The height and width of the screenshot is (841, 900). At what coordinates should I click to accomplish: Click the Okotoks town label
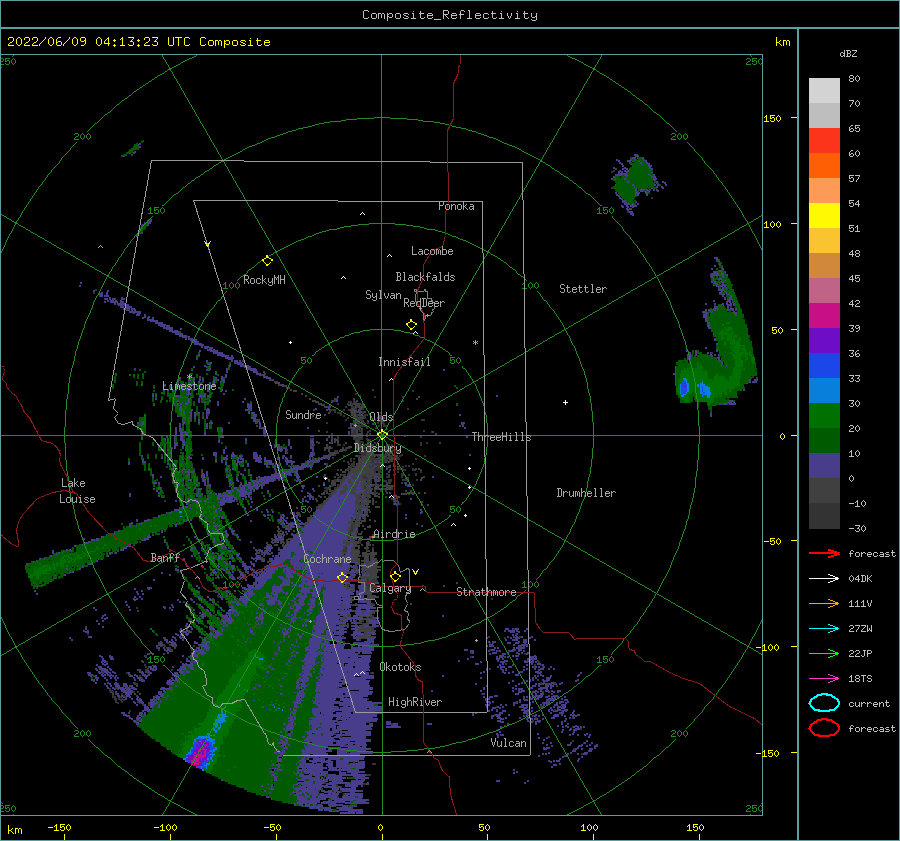tap(400, 667)
